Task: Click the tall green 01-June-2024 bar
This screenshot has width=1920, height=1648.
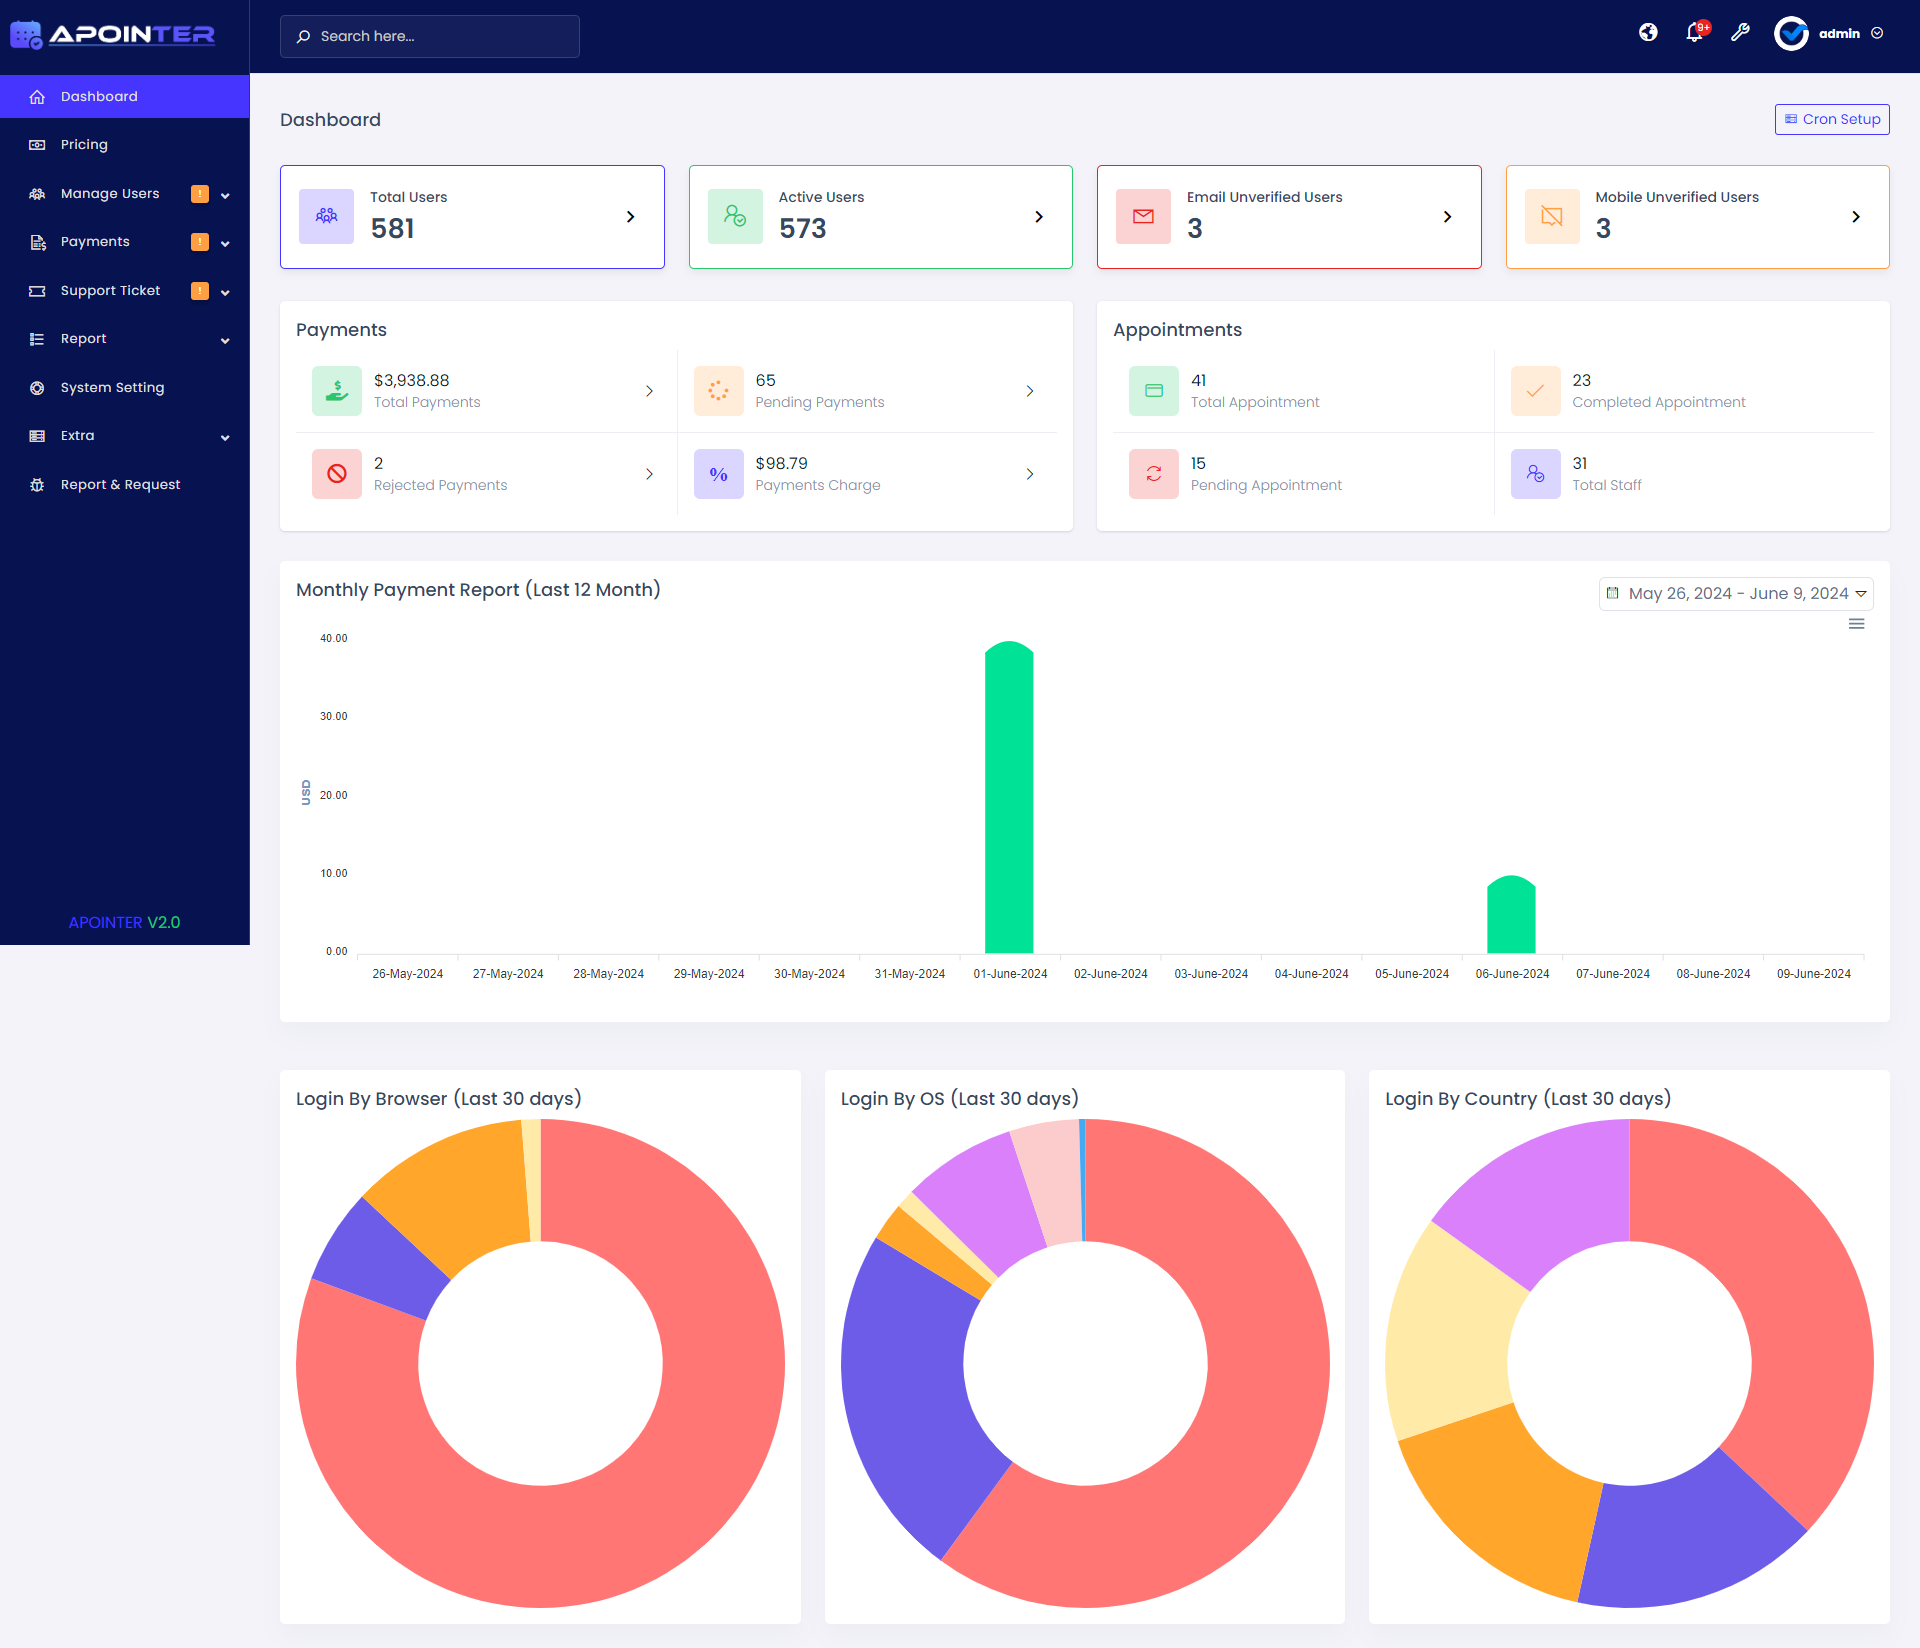Action: point(1009,797)
